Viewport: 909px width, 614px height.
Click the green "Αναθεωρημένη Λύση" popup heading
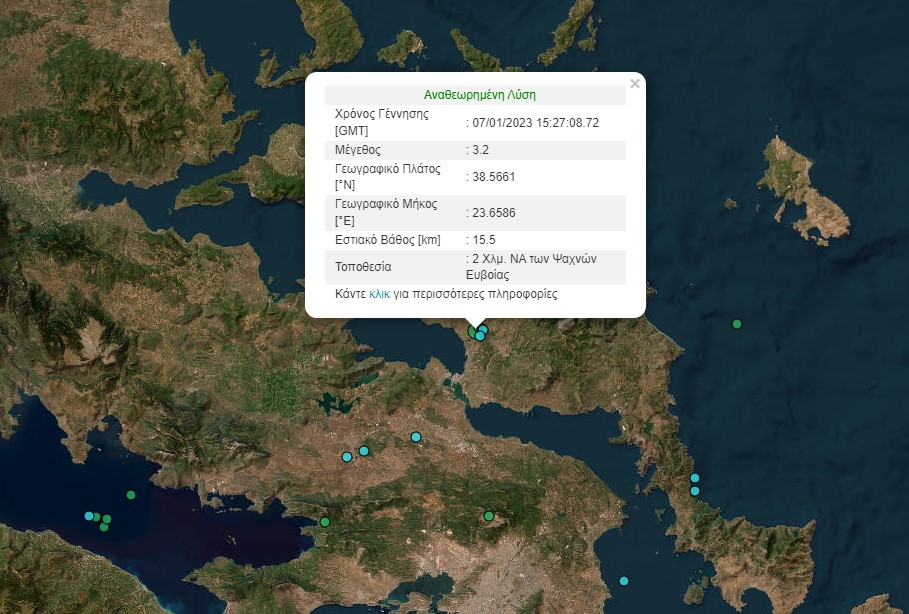480,95
